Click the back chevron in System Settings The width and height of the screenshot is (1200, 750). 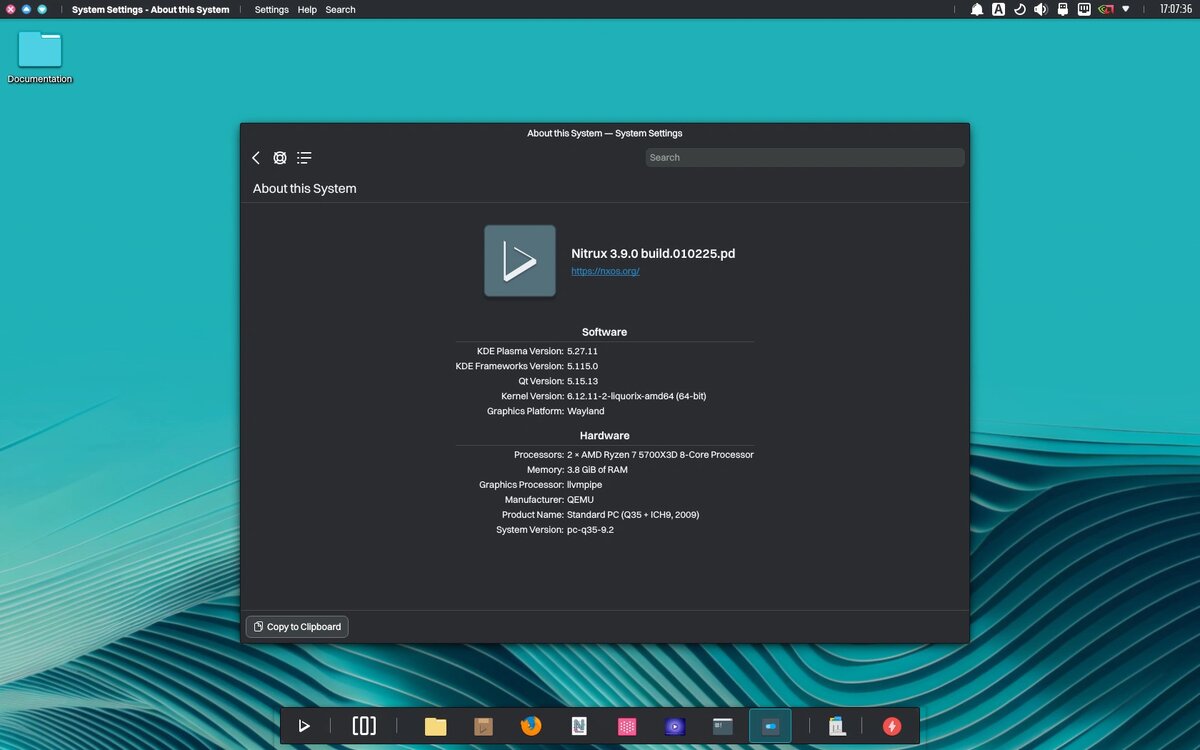pyautogui.click(x=256, y=157)
